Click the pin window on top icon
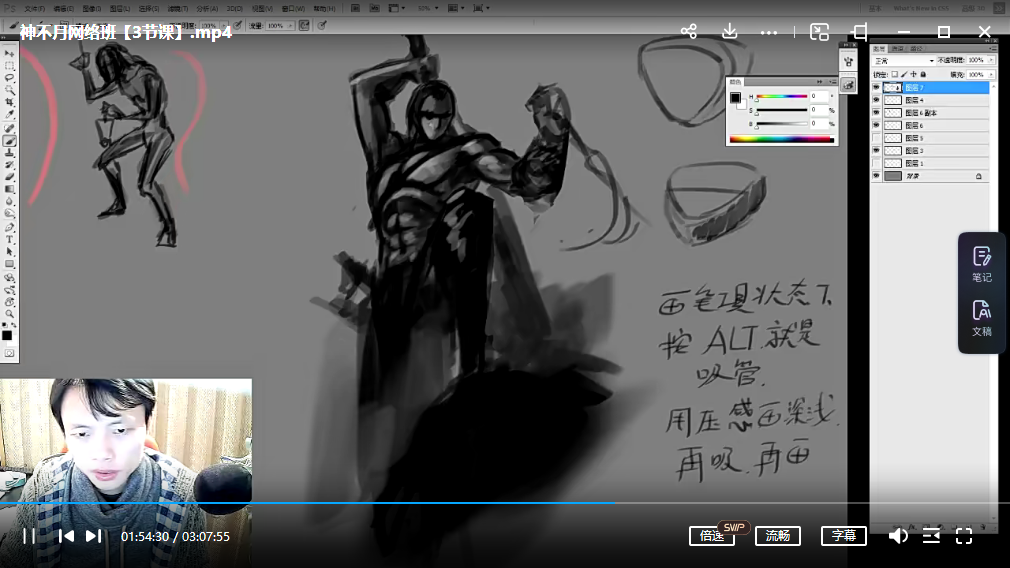Image resolution: width=1010 pixels, height=568 pixels. [x=859, y=32]
